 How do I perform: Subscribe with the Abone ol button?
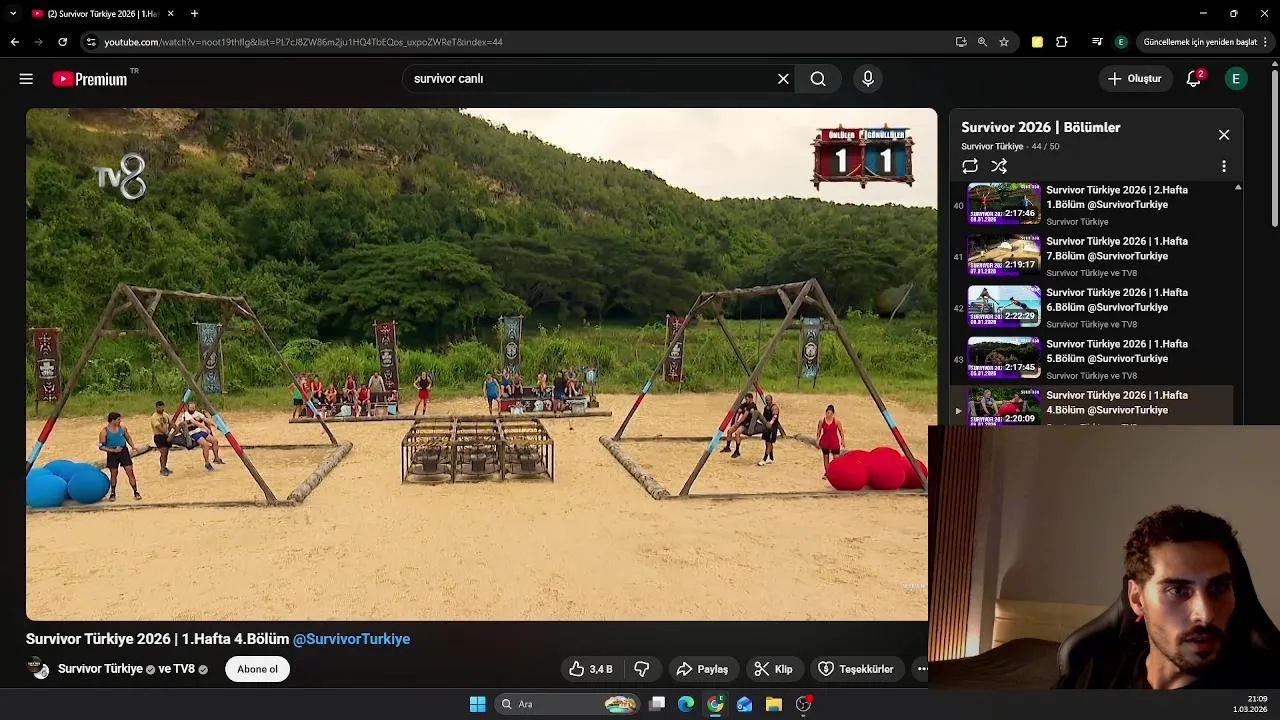(257, 669)
